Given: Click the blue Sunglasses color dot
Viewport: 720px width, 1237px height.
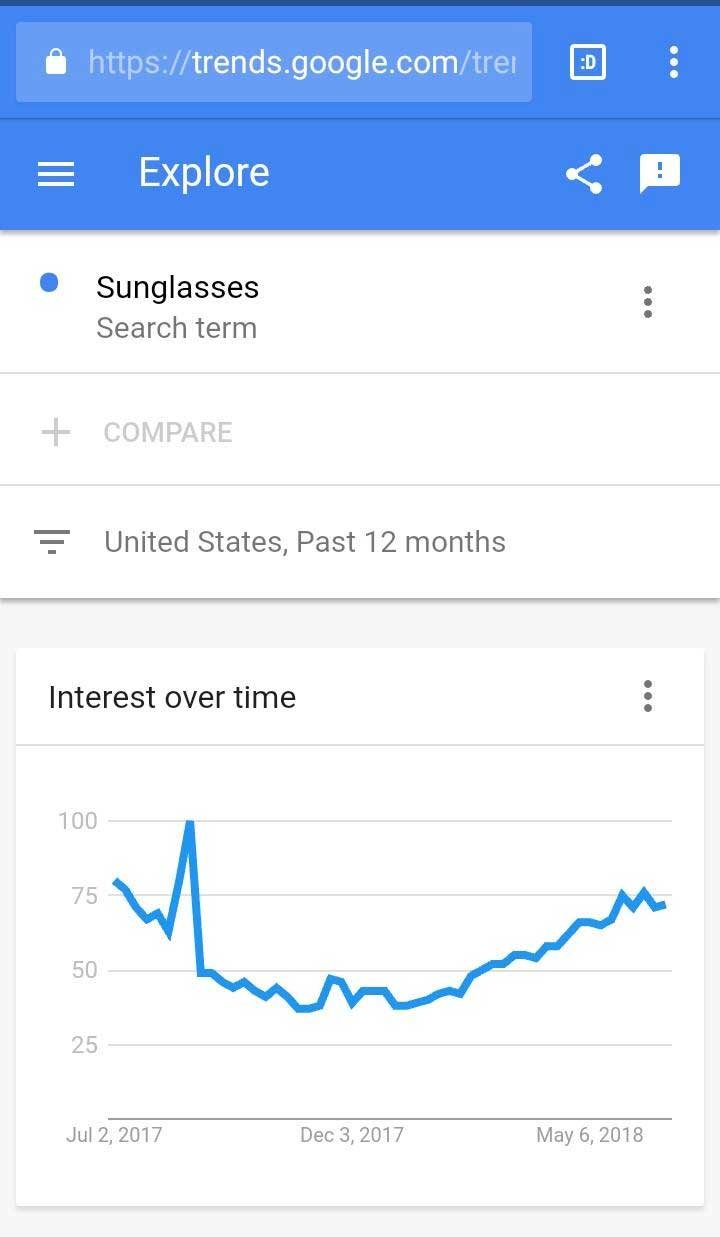Looking at the screenshot, I should (x=49, y=283).
